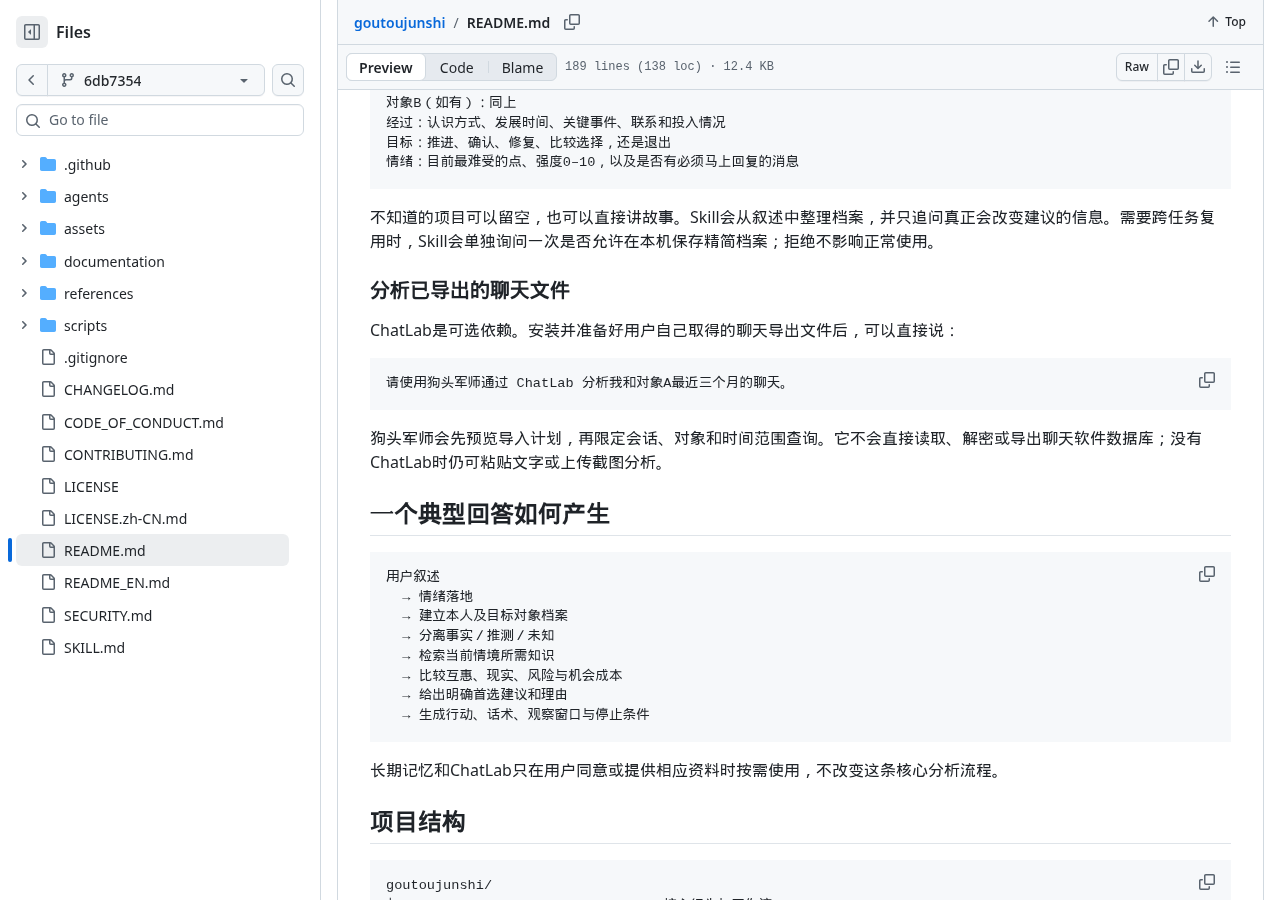Expand the agents folder
This screenshot has width=1280, height=900.
[x=24, y=196]
